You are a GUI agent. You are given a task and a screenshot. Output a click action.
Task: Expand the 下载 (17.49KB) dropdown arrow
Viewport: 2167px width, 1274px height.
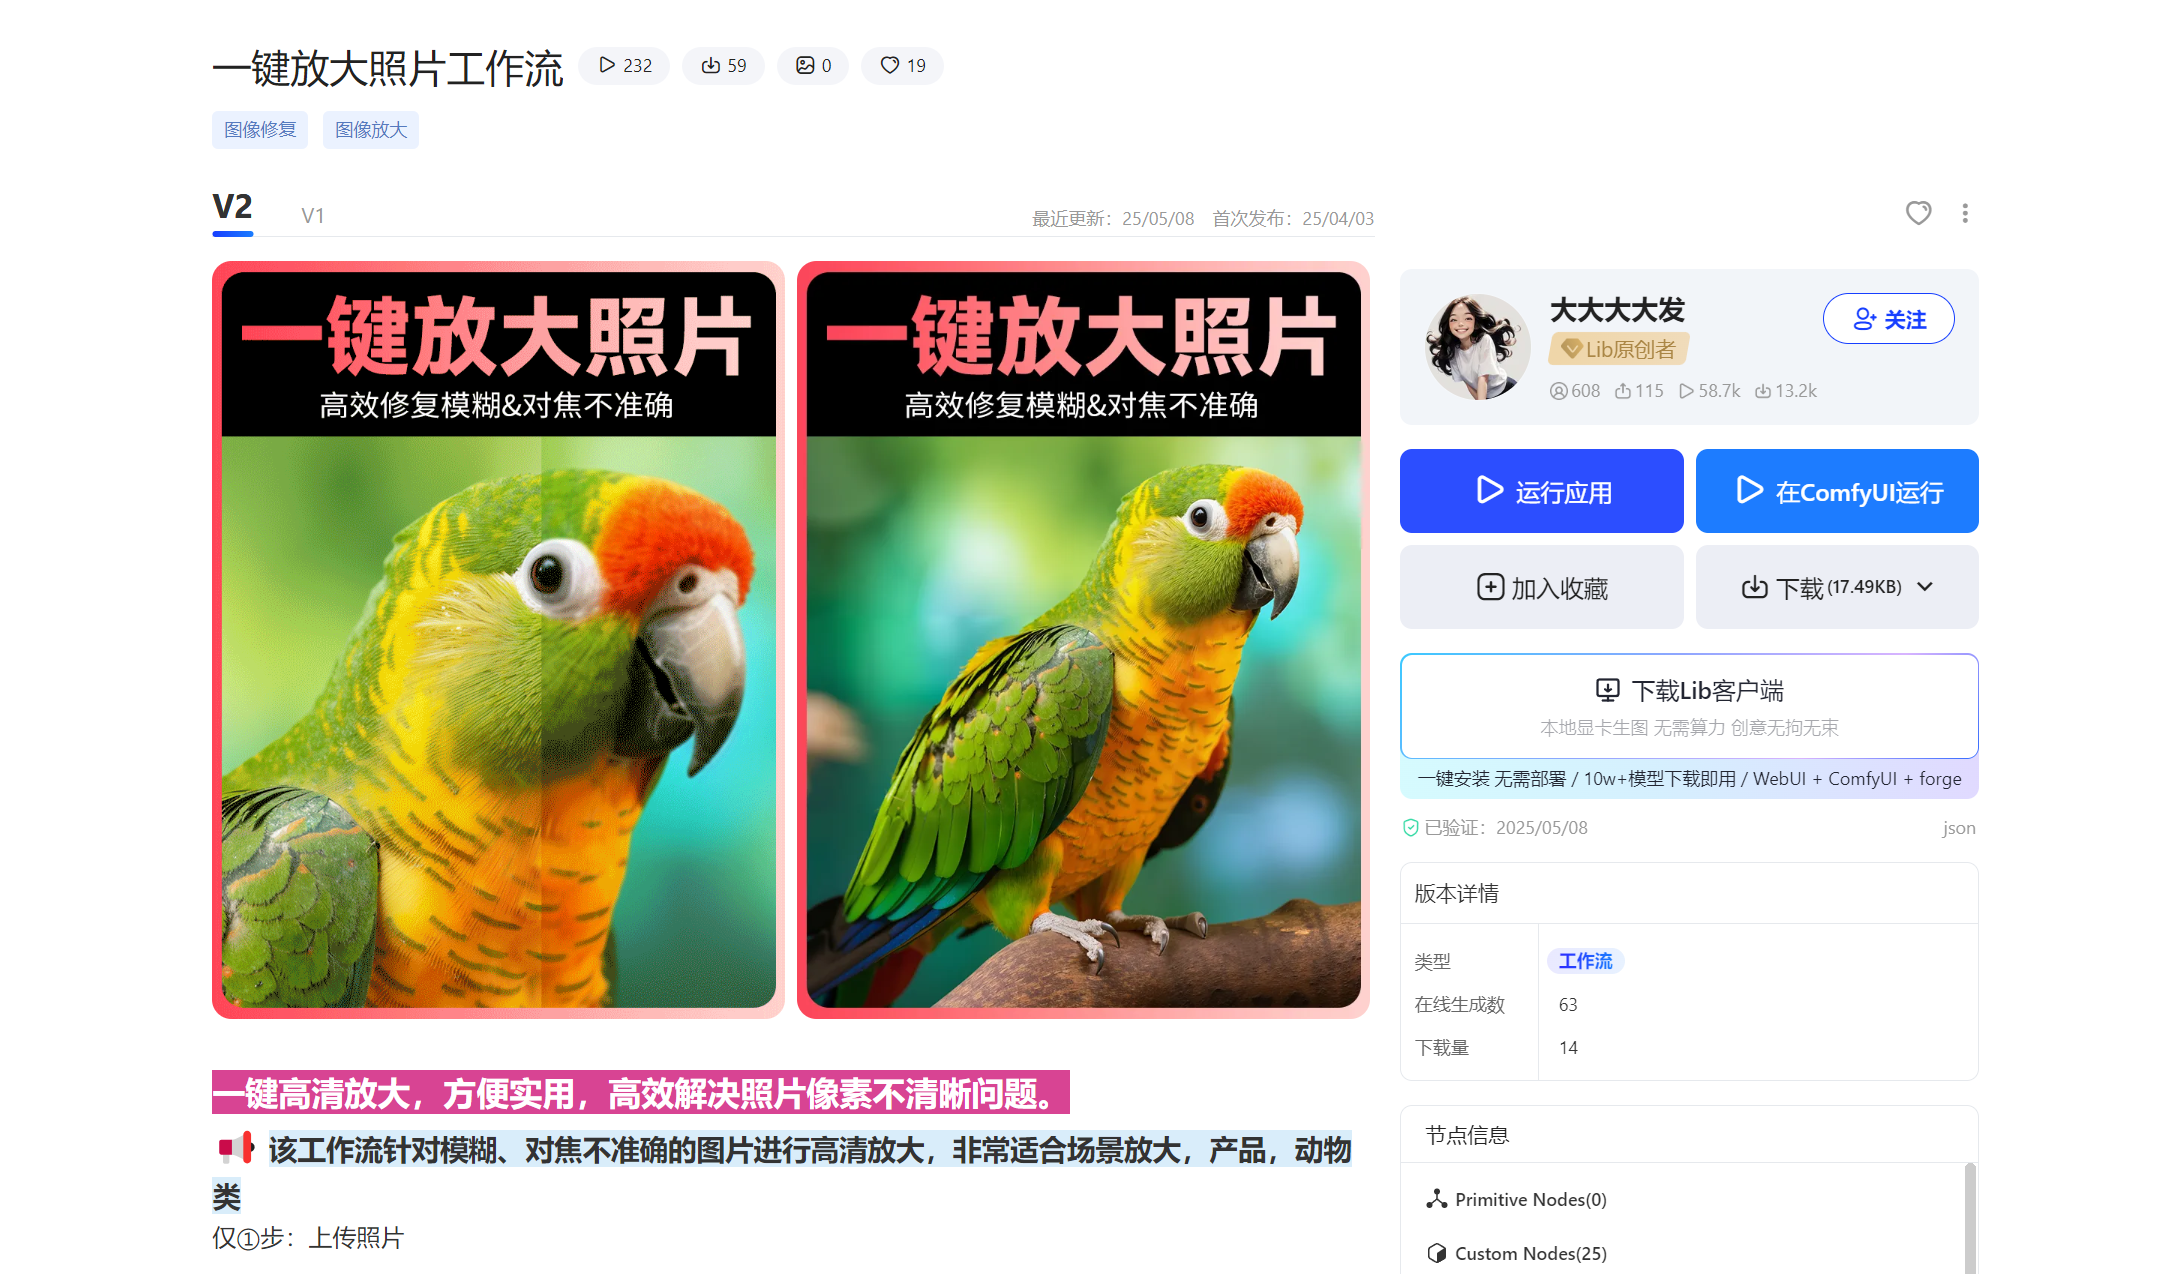tap(1925, 587)
